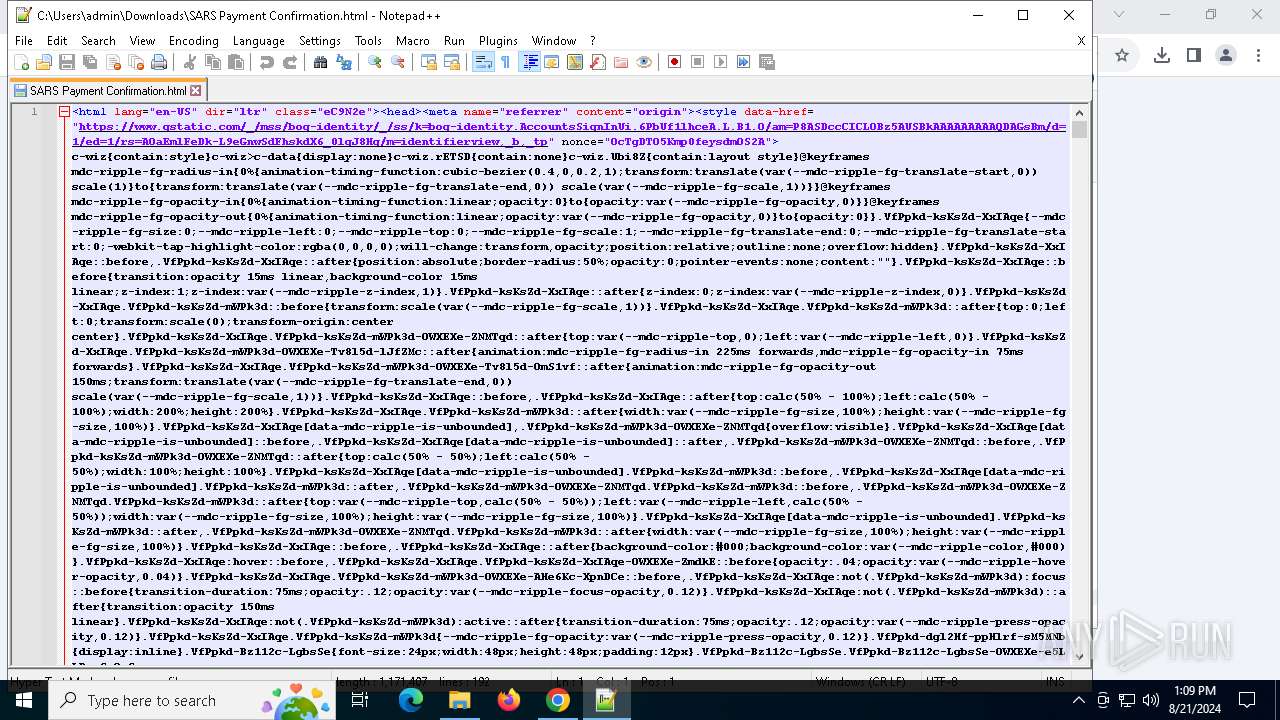Click the Print toolbar icon

point(158,62)
